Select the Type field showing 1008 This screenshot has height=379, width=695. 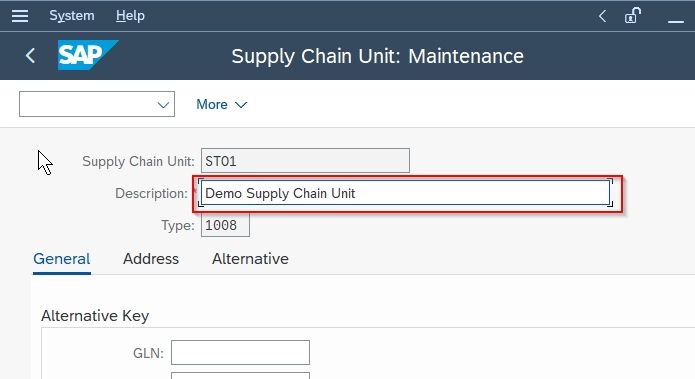tap(225, 225)
